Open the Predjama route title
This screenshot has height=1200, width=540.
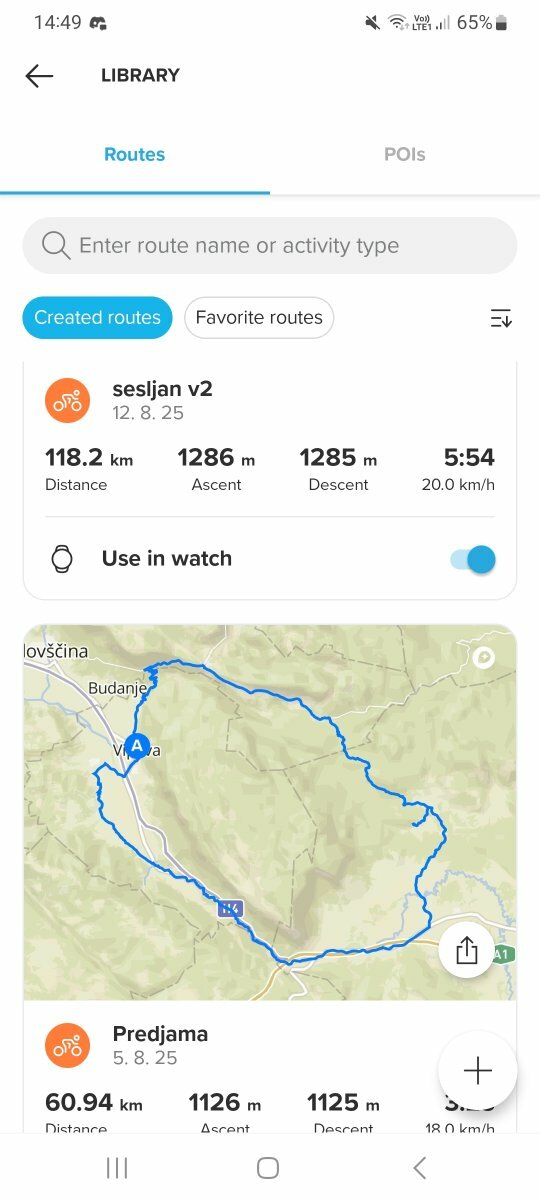pos(160,1034)
